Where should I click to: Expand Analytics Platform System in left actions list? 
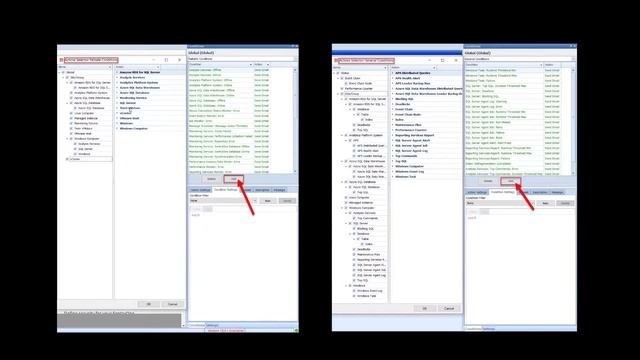click(117, 82)
